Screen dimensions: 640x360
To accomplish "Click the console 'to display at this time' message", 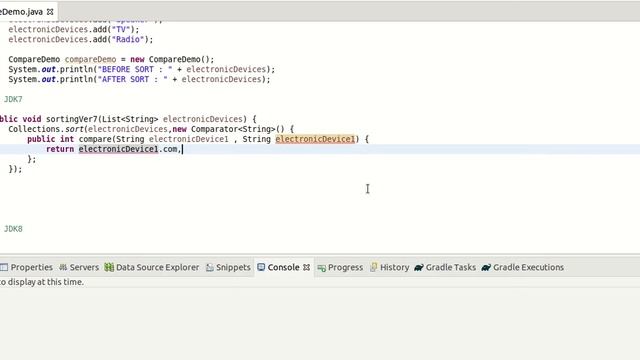I will tap(42, 282).
